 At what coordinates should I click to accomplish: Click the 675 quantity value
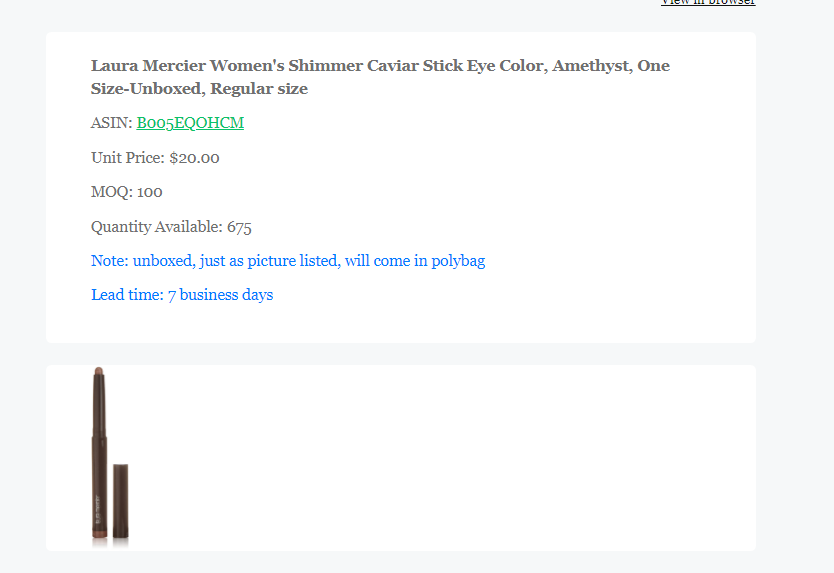[239, 227]
